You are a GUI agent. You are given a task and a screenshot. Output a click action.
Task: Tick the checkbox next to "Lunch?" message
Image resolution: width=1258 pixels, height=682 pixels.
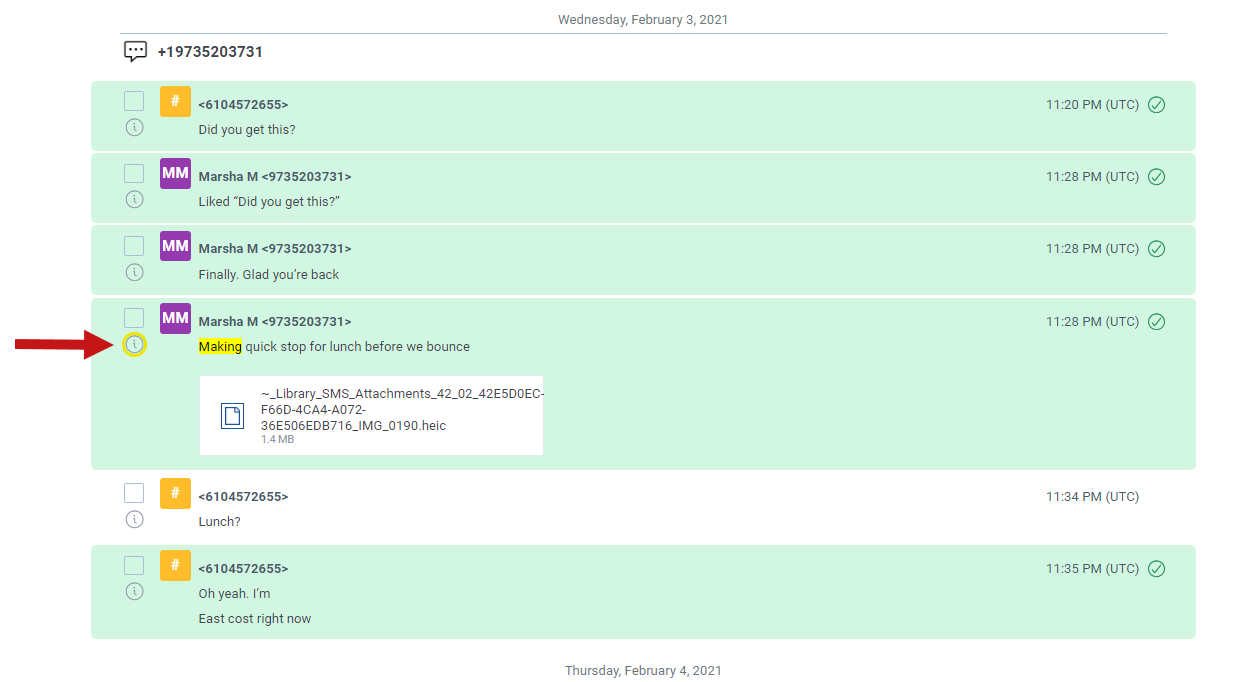(x=134, y=493)
